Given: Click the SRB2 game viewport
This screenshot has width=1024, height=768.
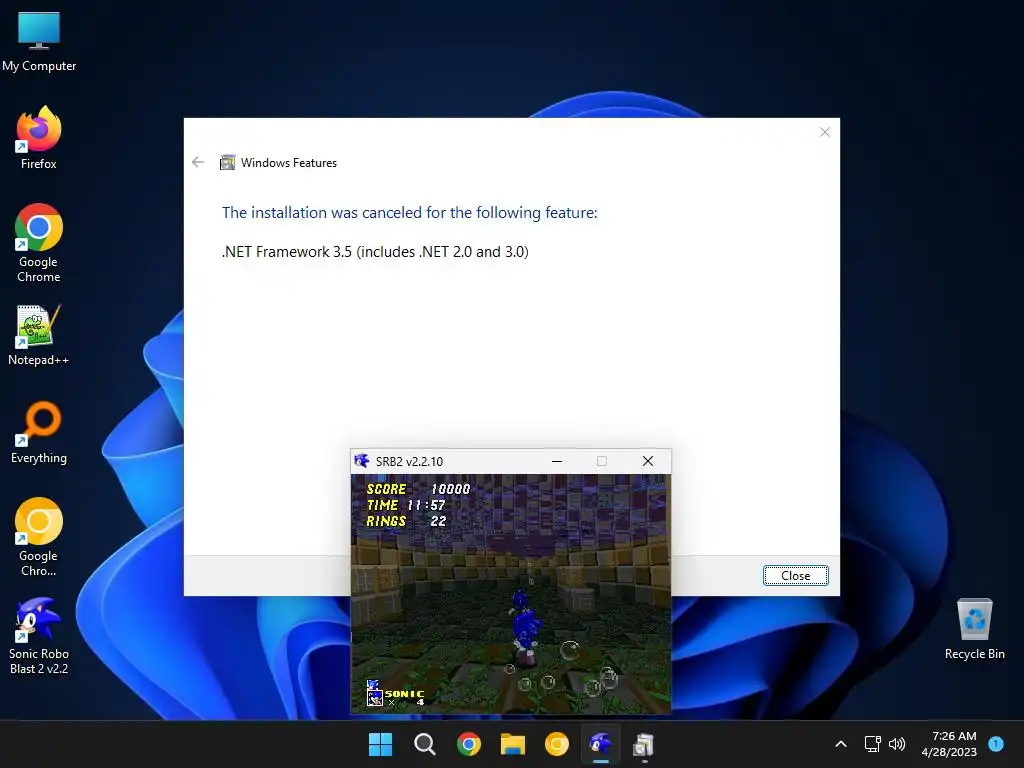Looking at the screenshot, I should tap(511, 594).
